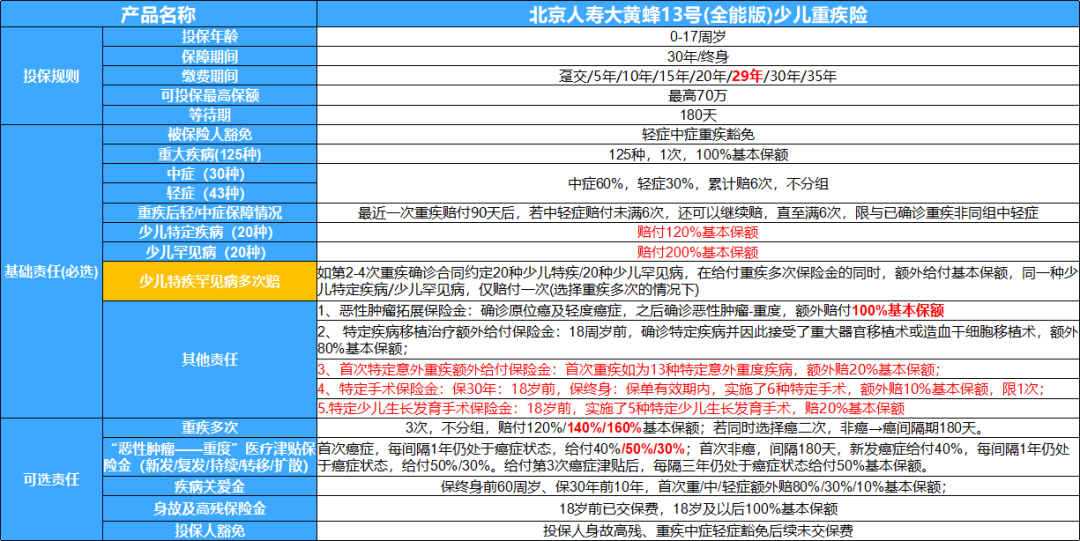Click the 轻症中症重疾豁免 value cell
The width and height of the screenshot is (1080, 541).
698,134
